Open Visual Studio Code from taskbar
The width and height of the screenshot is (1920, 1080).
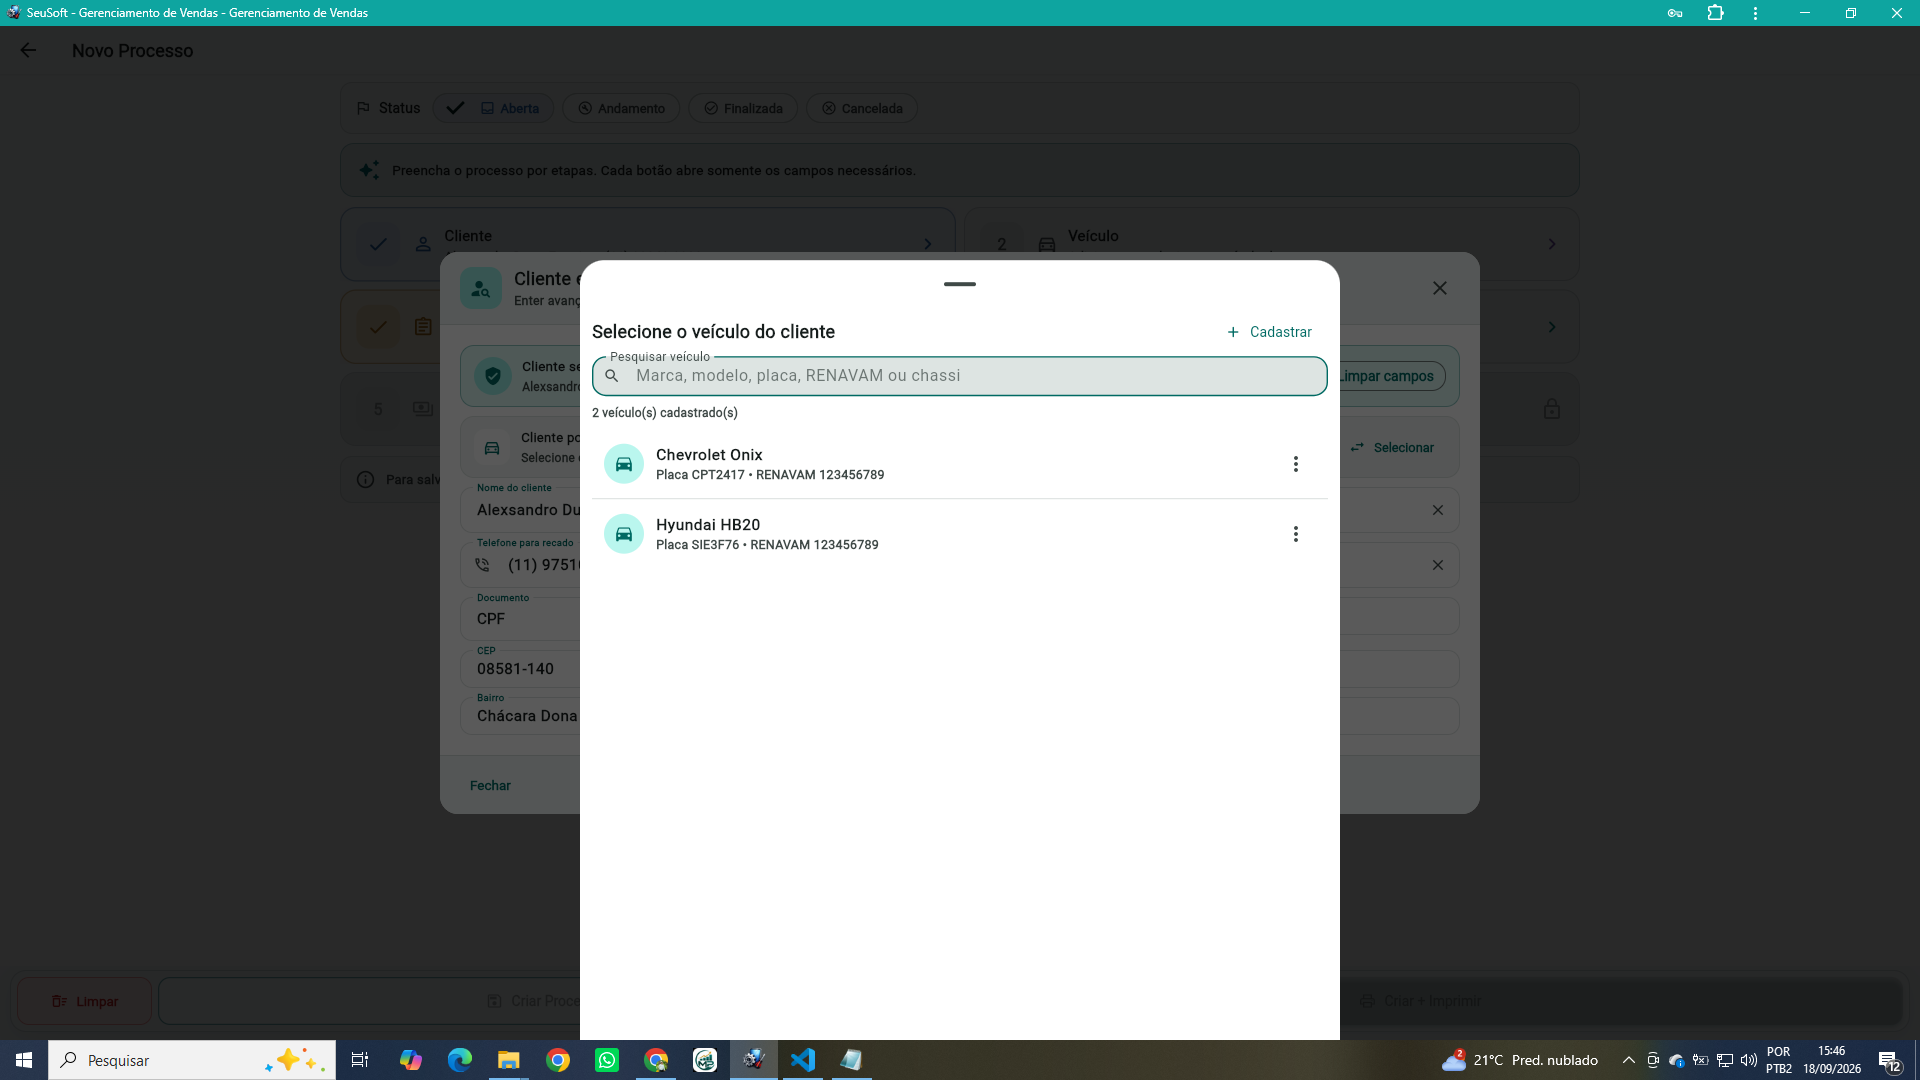803,1060
